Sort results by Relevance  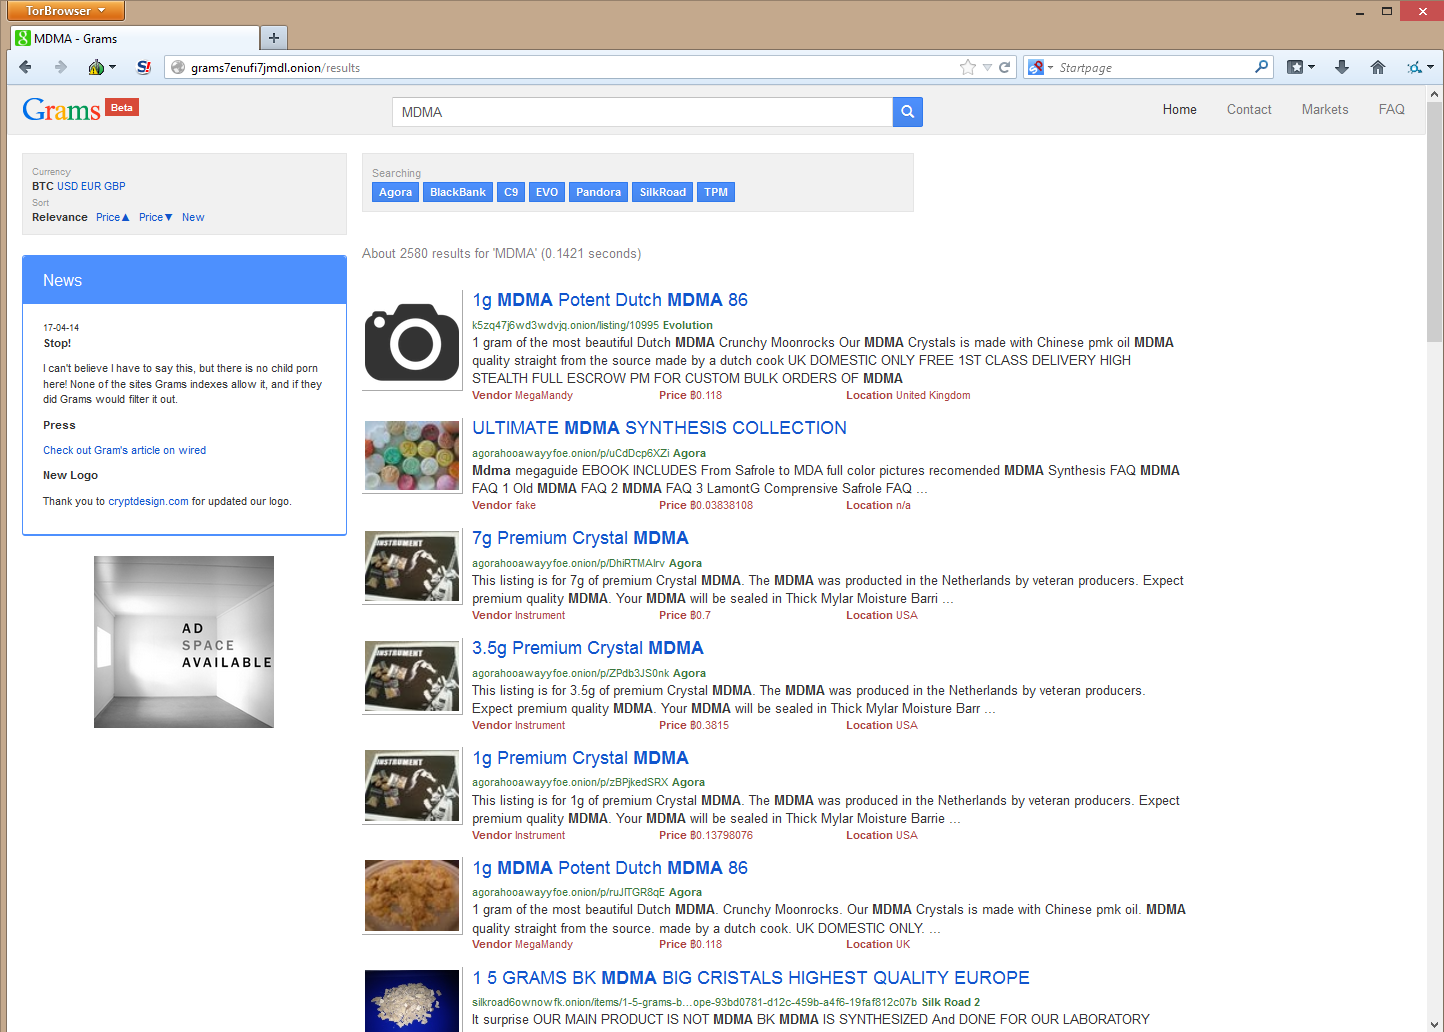pyautogui.click(x=60, y=217)
